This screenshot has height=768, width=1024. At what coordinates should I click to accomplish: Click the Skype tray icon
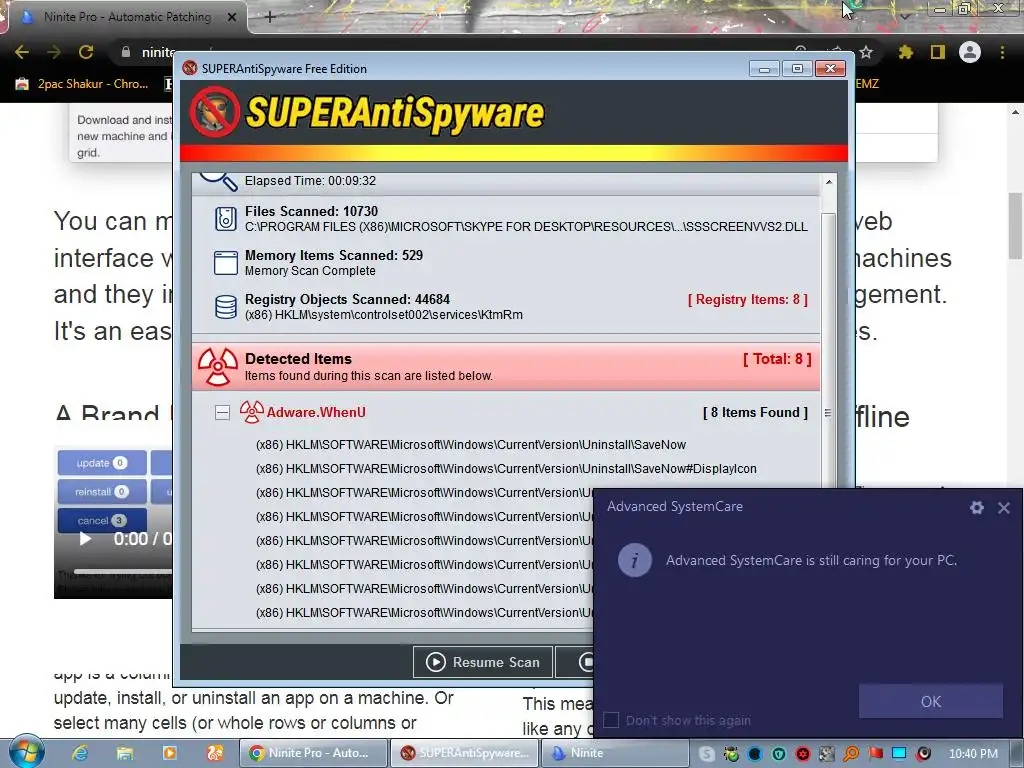click(x=706, y=754)
